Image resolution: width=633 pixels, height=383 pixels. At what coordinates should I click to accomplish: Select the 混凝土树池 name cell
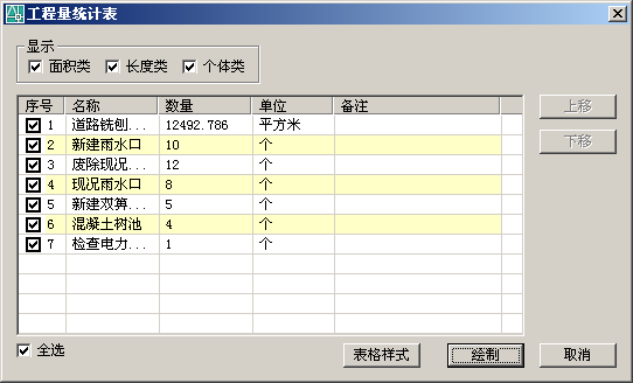point(113,224)
